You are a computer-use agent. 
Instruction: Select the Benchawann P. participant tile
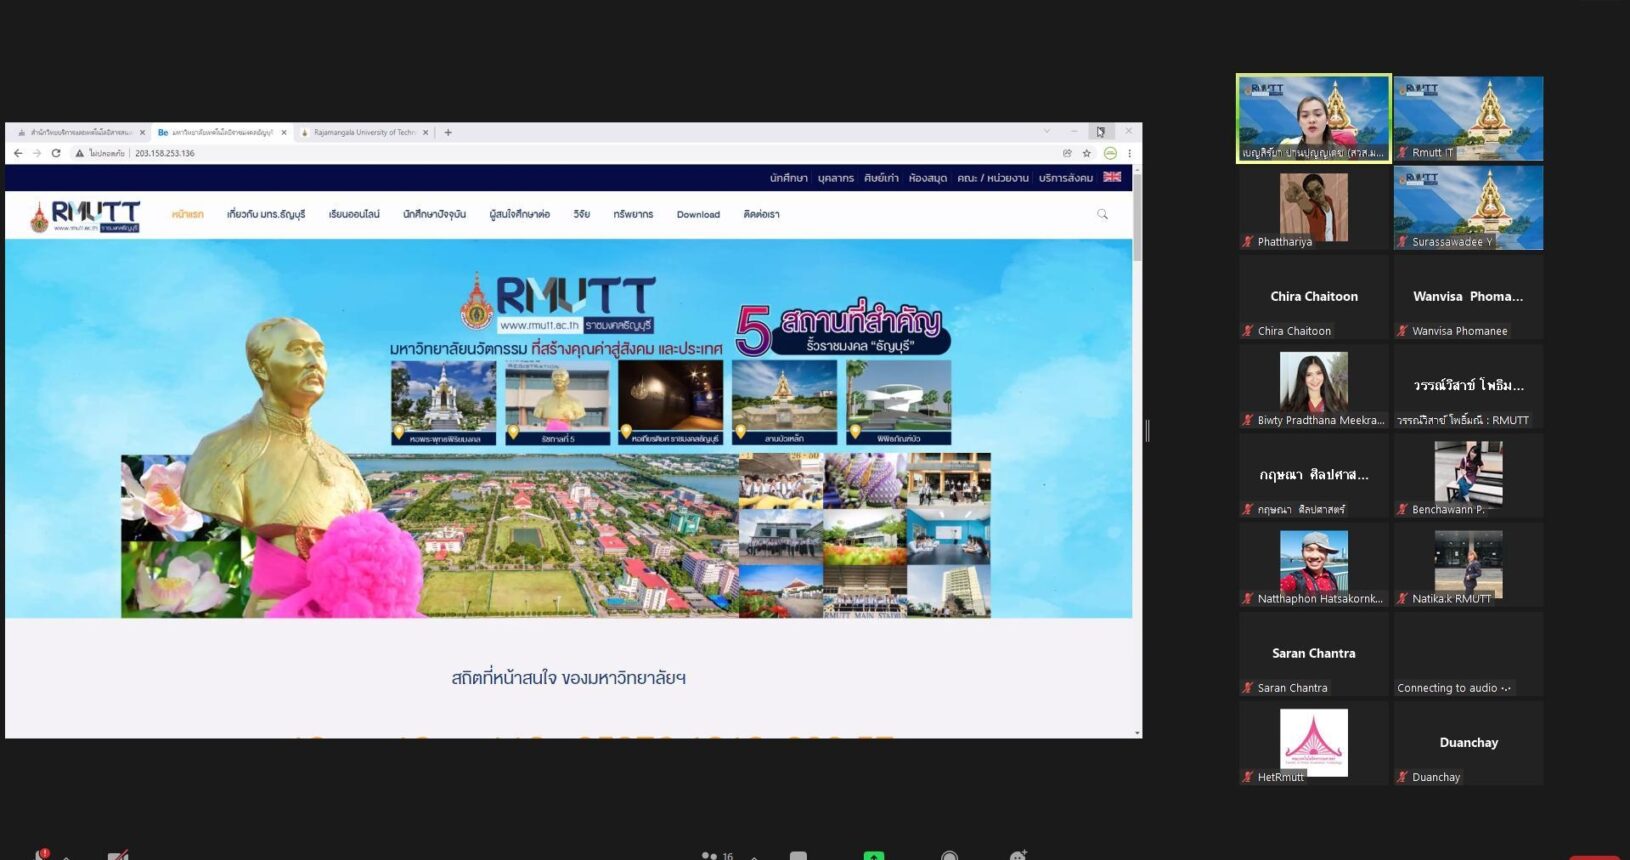[x=1468, y=475]
